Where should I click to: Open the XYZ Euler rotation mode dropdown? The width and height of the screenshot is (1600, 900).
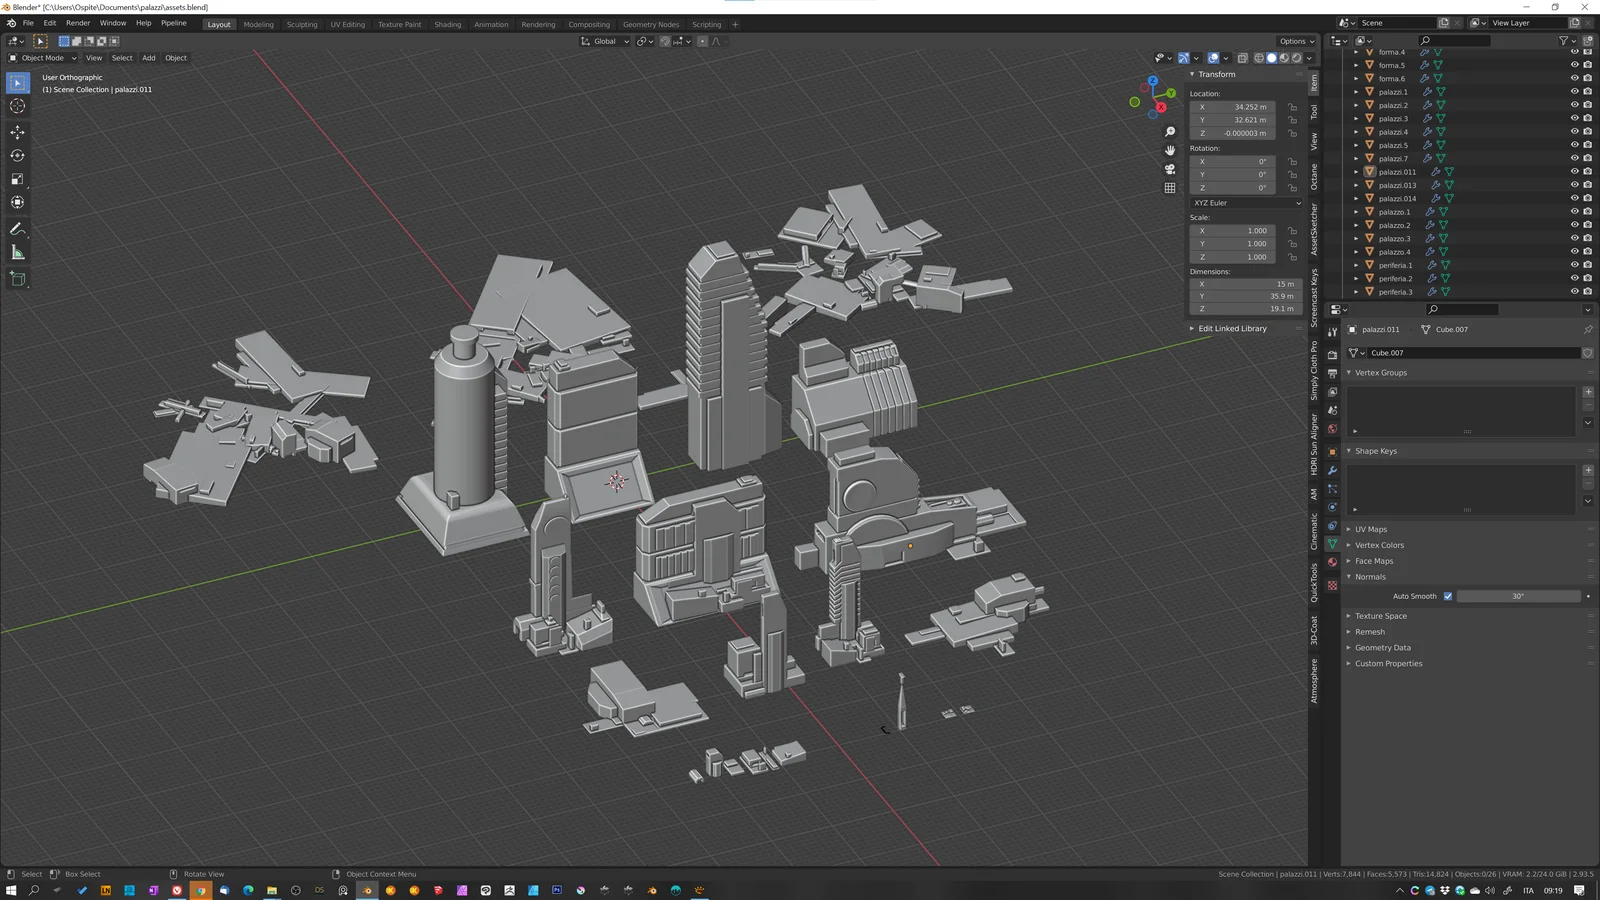pyautogui.click(x=1247, y=203)
